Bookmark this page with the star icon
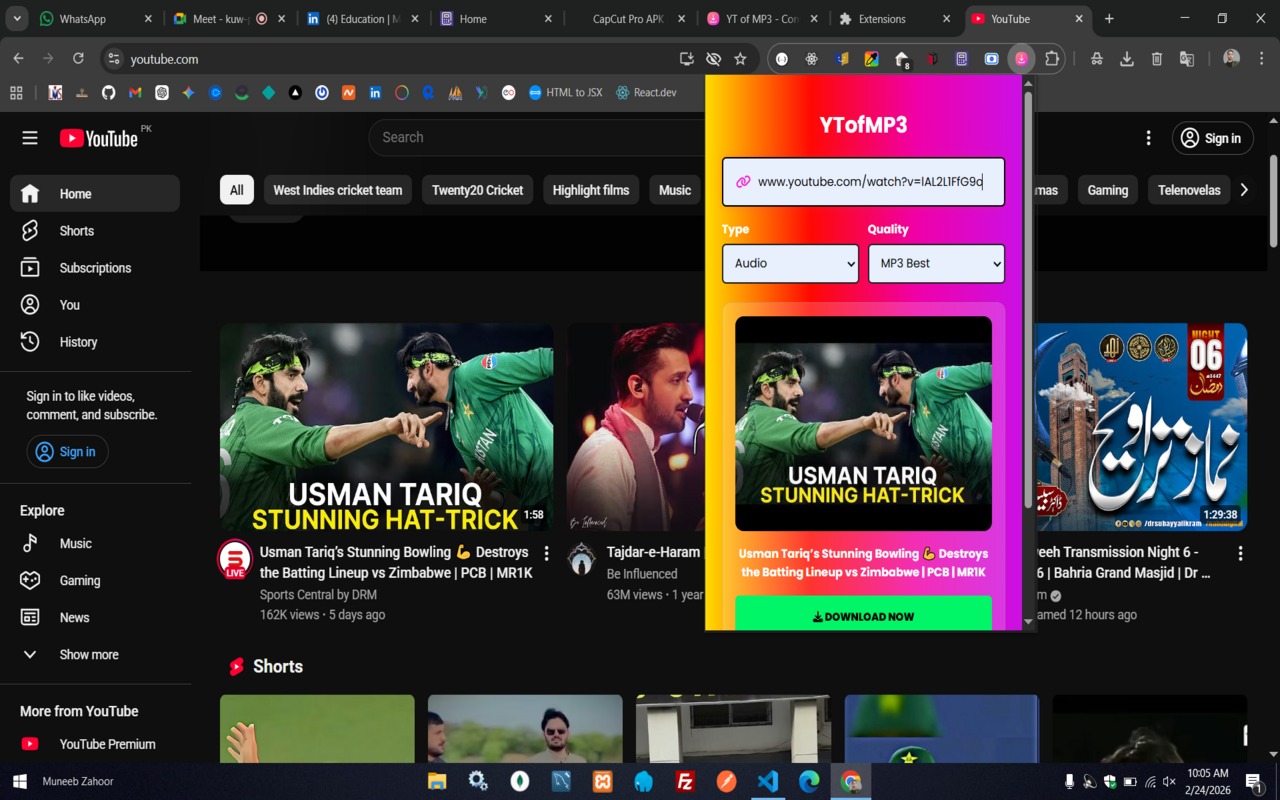This screenshot has height=800, width=1280. [740, 59]
